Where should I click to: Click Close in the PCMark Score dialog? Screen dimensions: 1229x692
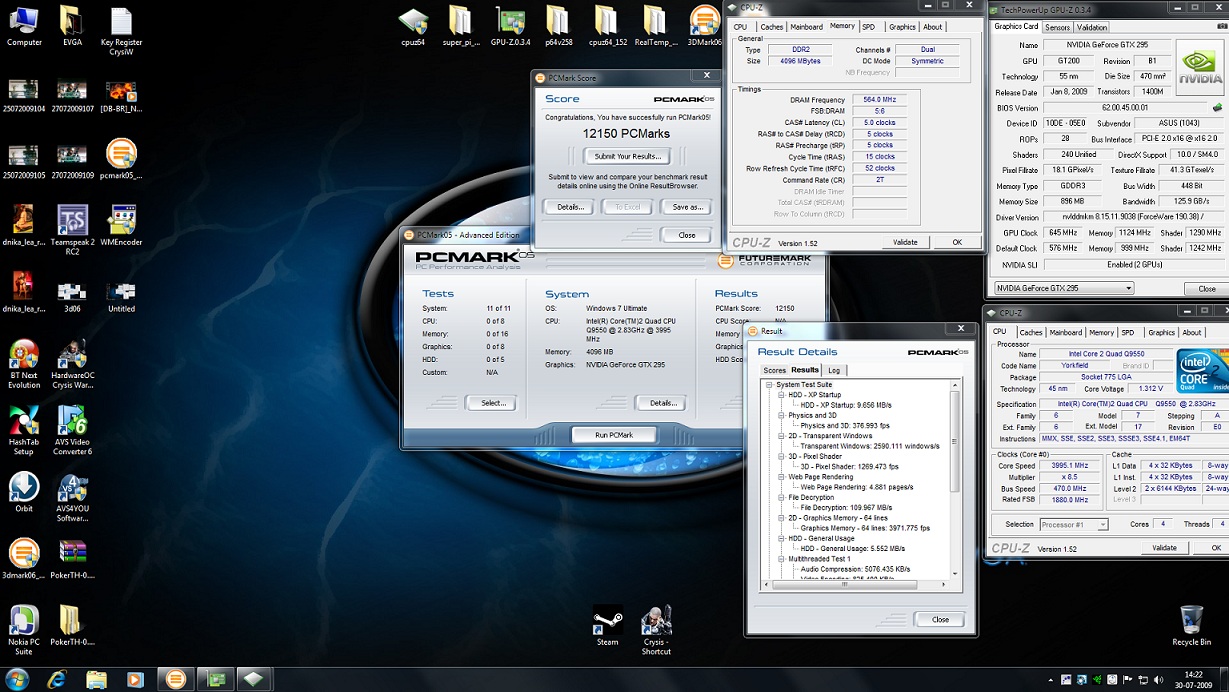coord(687,235)
